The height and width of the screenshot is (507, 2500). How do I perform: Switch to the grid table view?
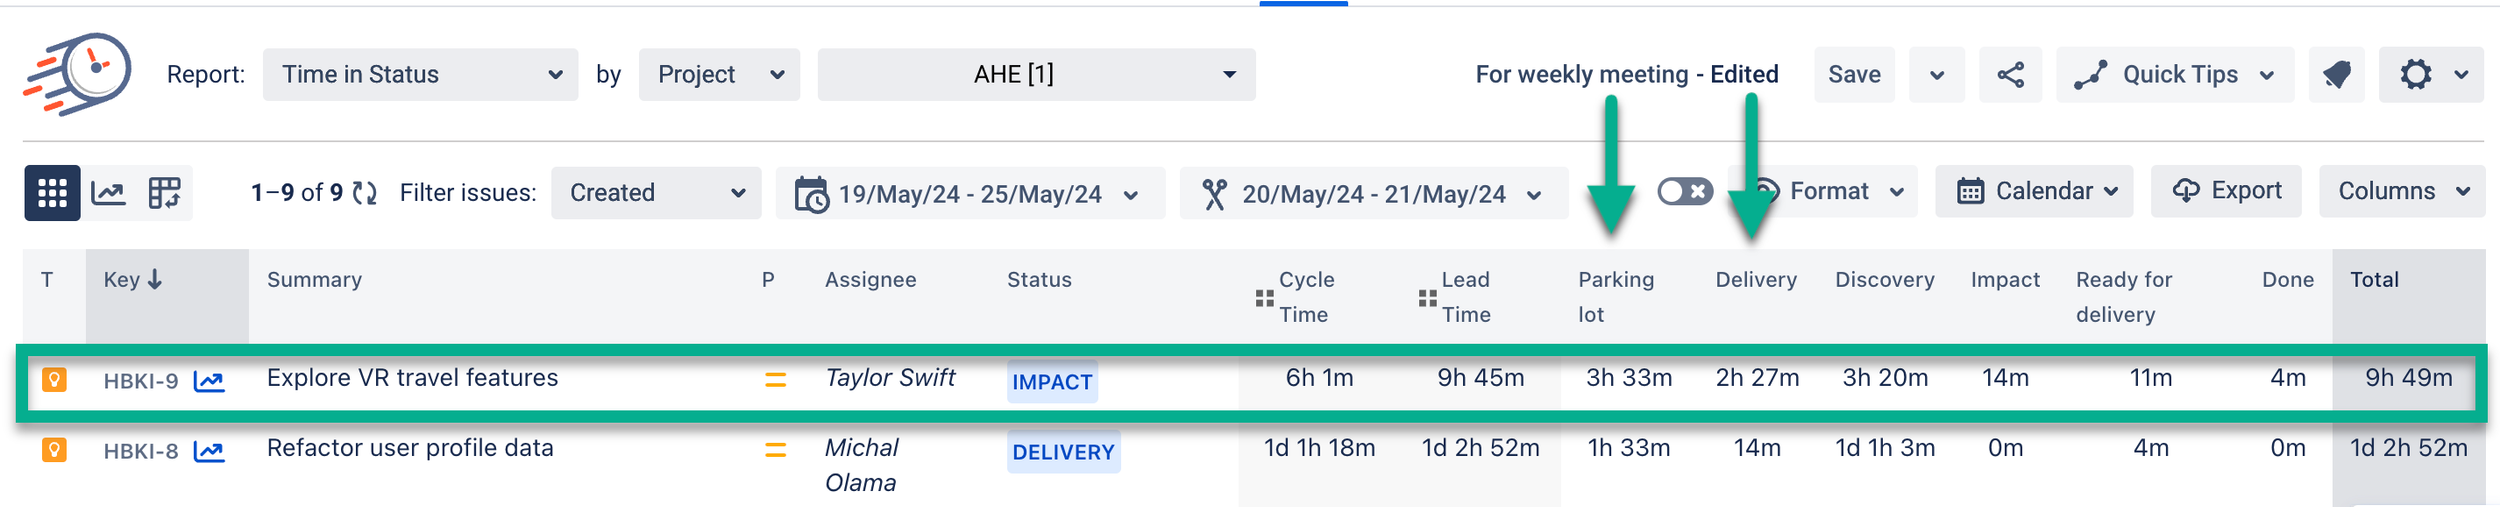(52, 193)
